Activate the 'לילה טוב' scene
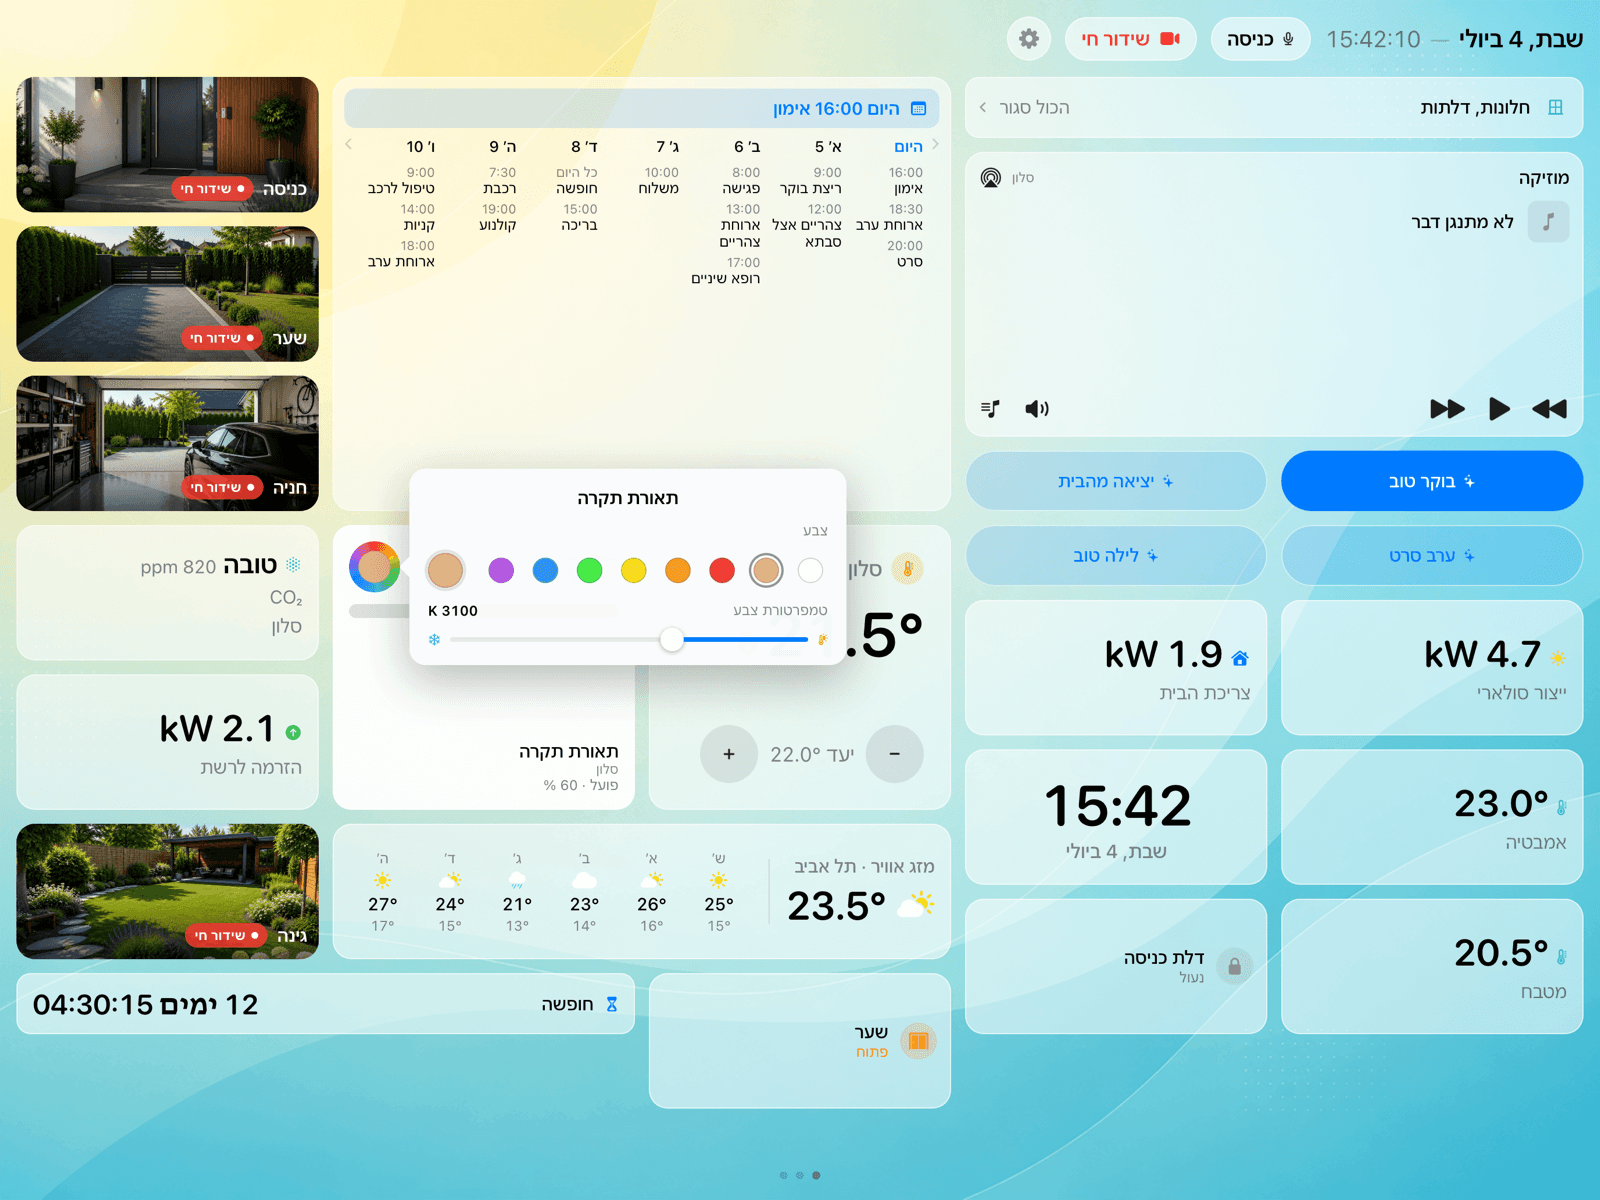Viewport: 1600px width, 1200px height. click(1116, 556)
